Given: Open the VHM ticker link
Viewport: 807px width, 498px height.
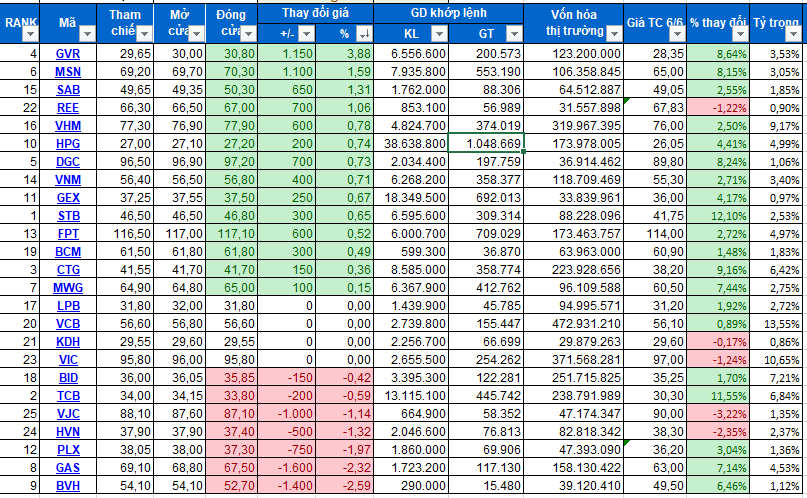Looking at the screenshot, I should (68, 126).
